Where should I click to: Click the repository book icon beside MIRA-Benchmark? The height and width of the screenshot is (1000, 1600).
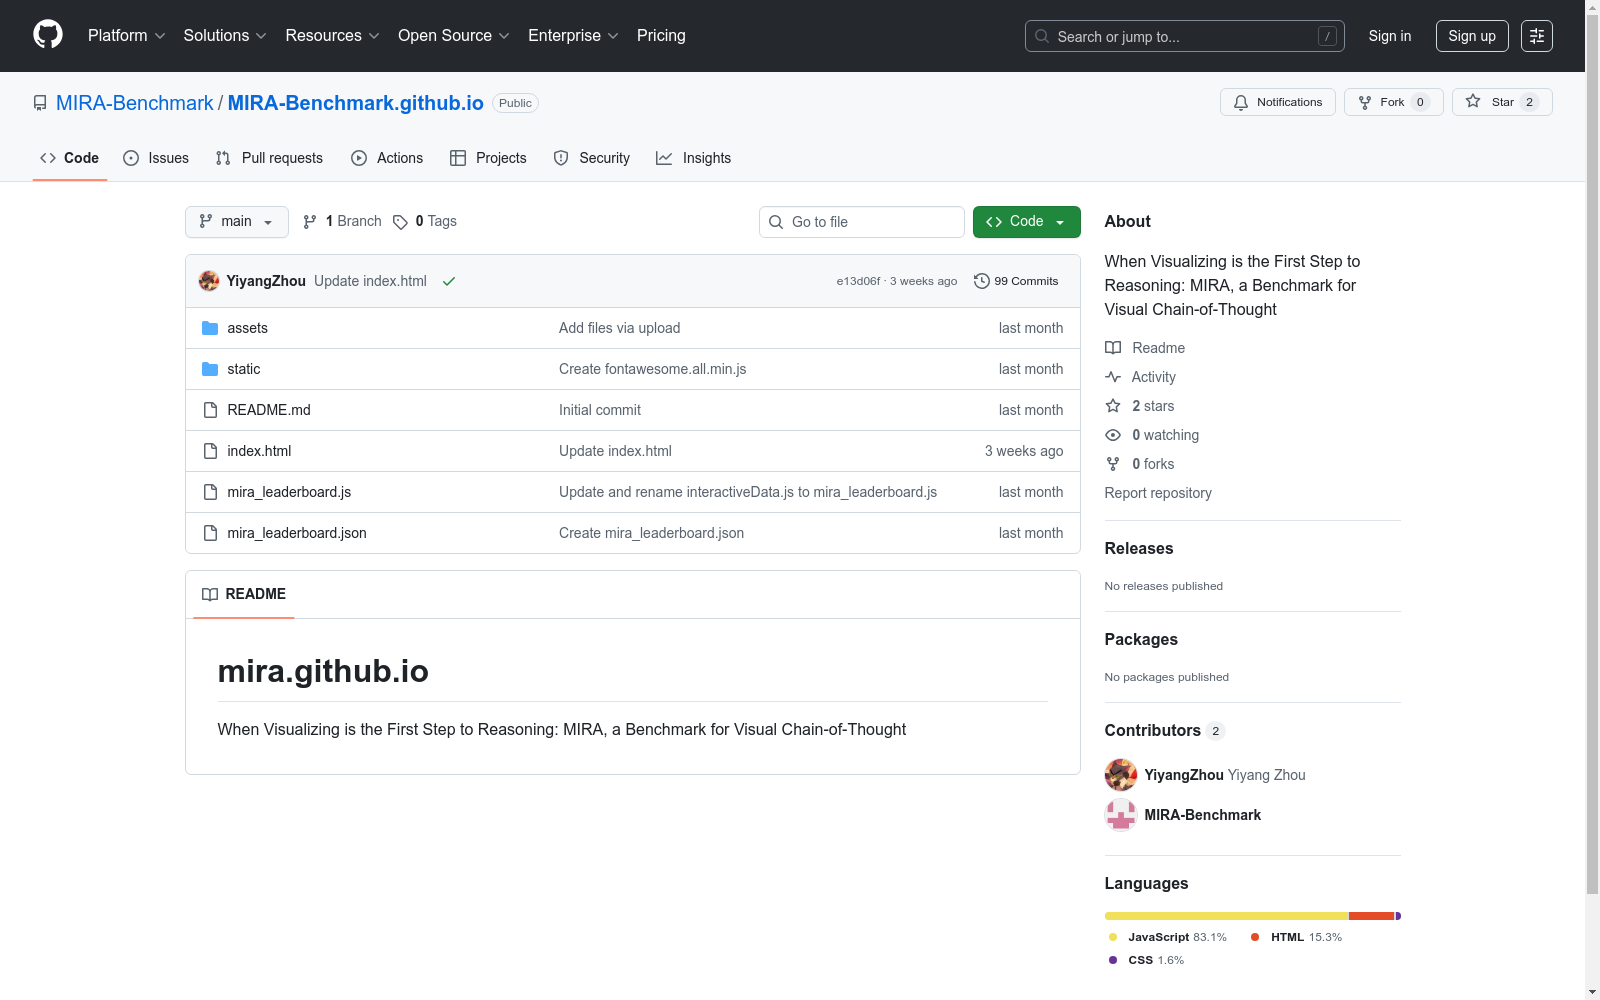[40, 103]
